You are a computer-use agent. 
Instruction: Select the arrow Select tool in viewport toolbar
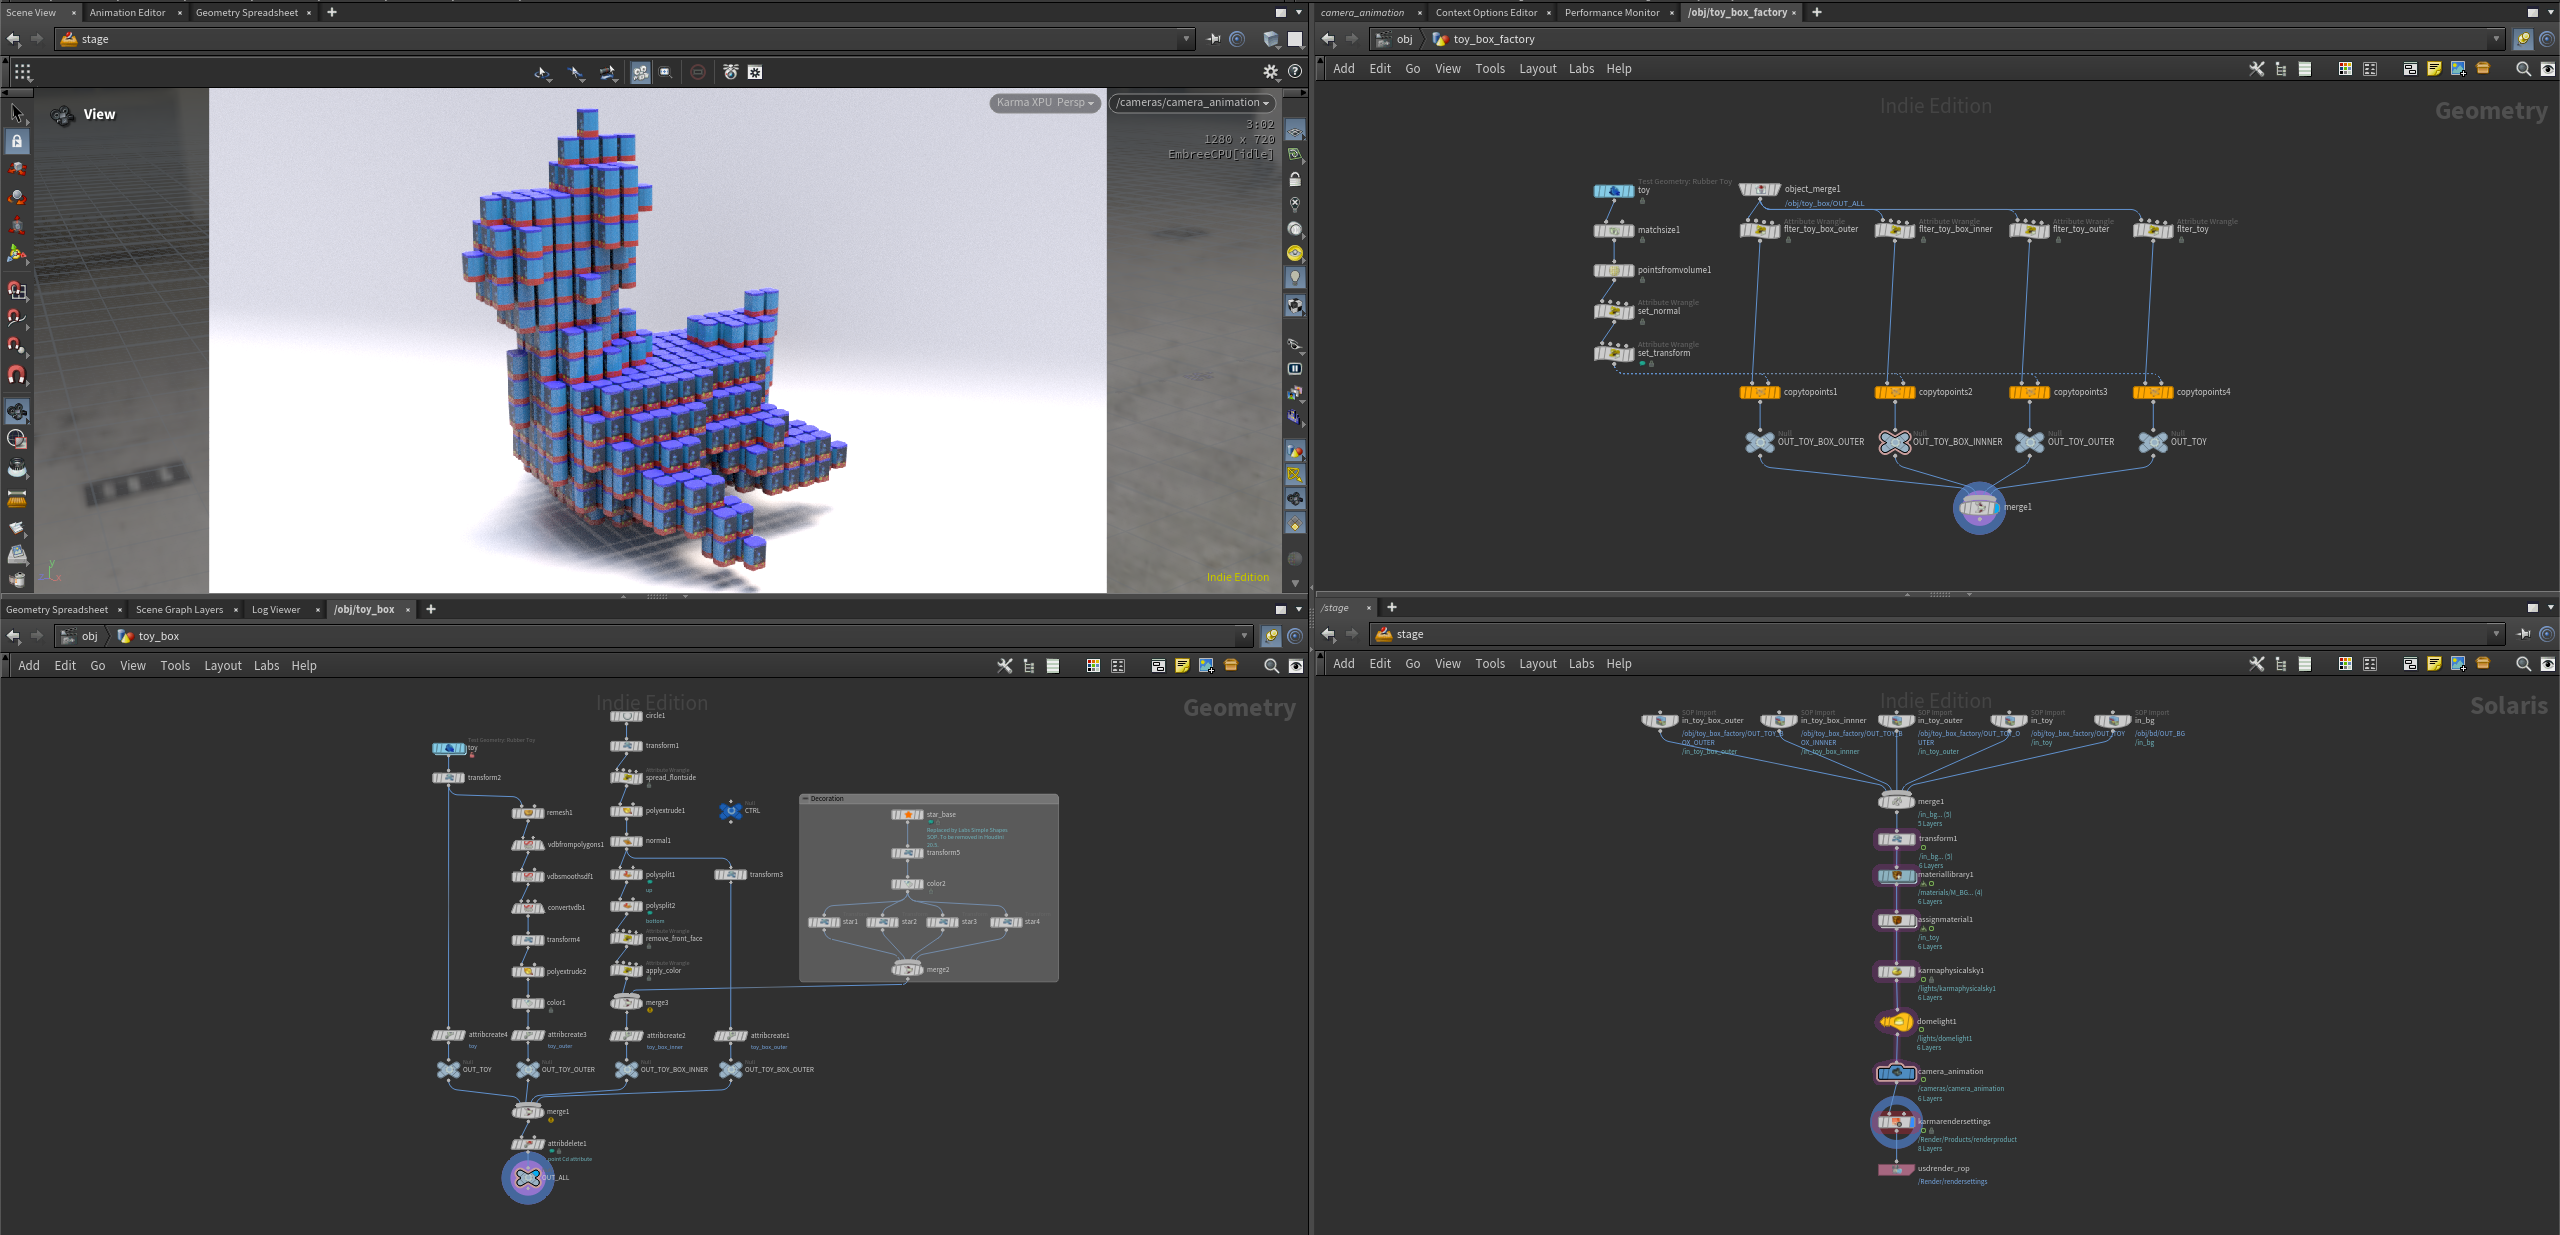[17, 113]
